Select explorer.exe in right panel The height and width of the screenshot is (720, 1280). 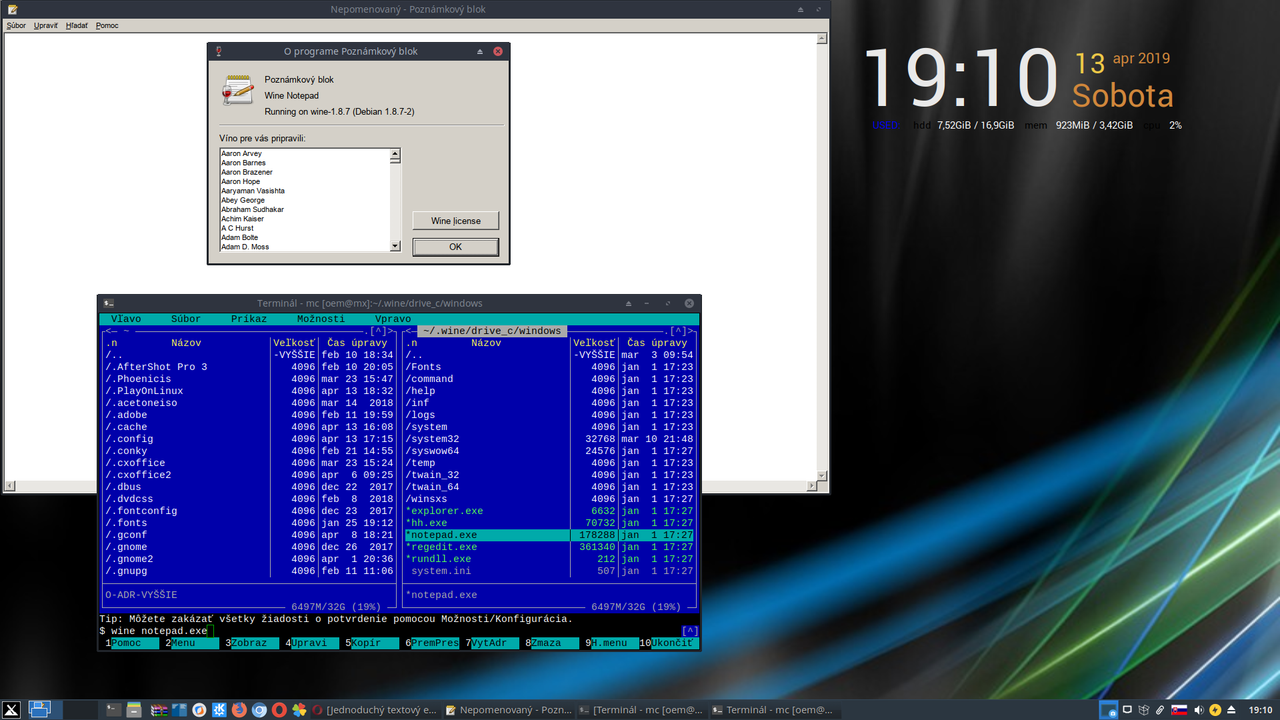pos(548,511)
